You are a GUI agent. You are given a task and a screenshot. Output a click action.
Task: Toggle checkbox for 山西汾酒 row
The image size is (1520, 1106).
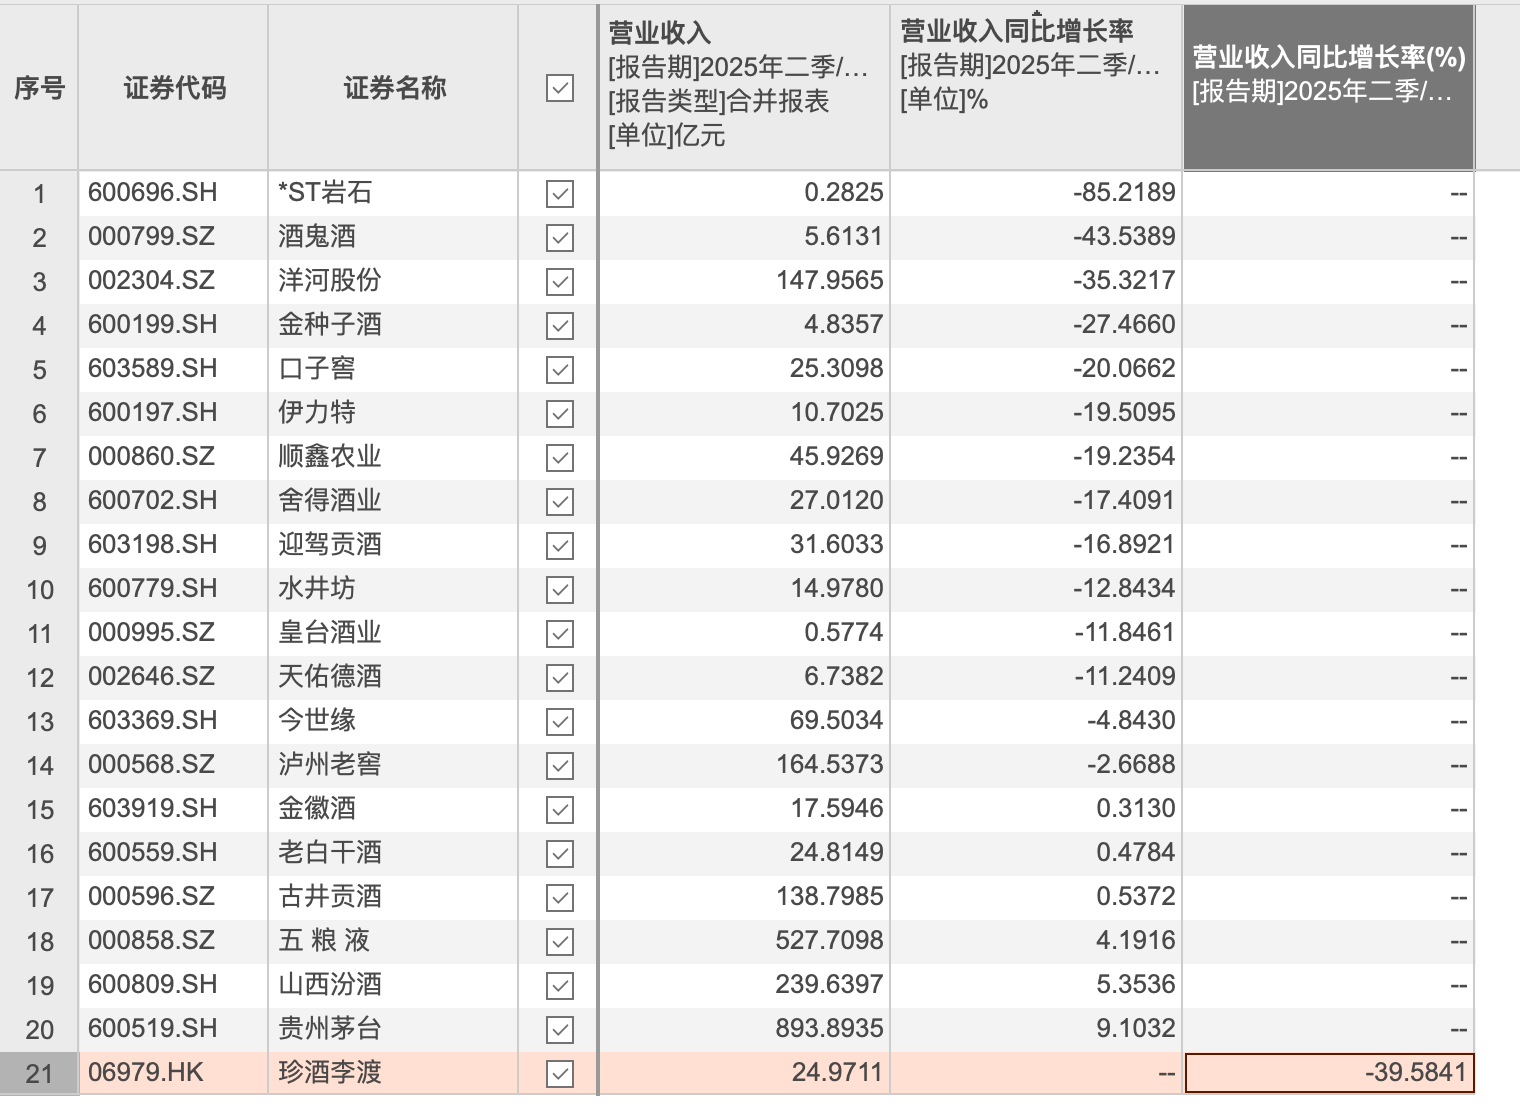coord(560,985)
